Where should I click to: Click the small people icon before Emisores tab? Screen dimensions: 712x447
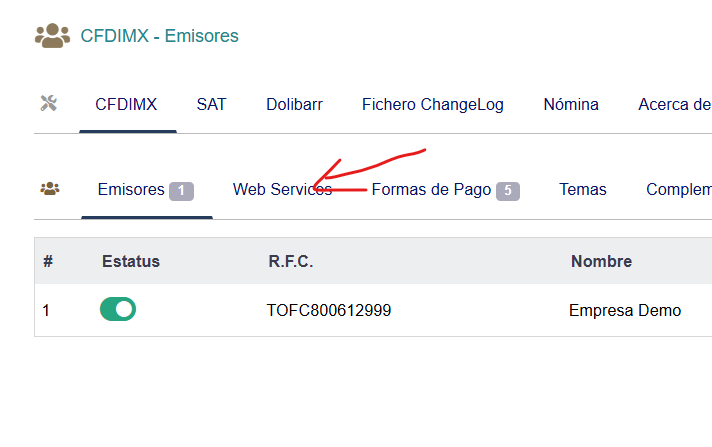(50, 189)
